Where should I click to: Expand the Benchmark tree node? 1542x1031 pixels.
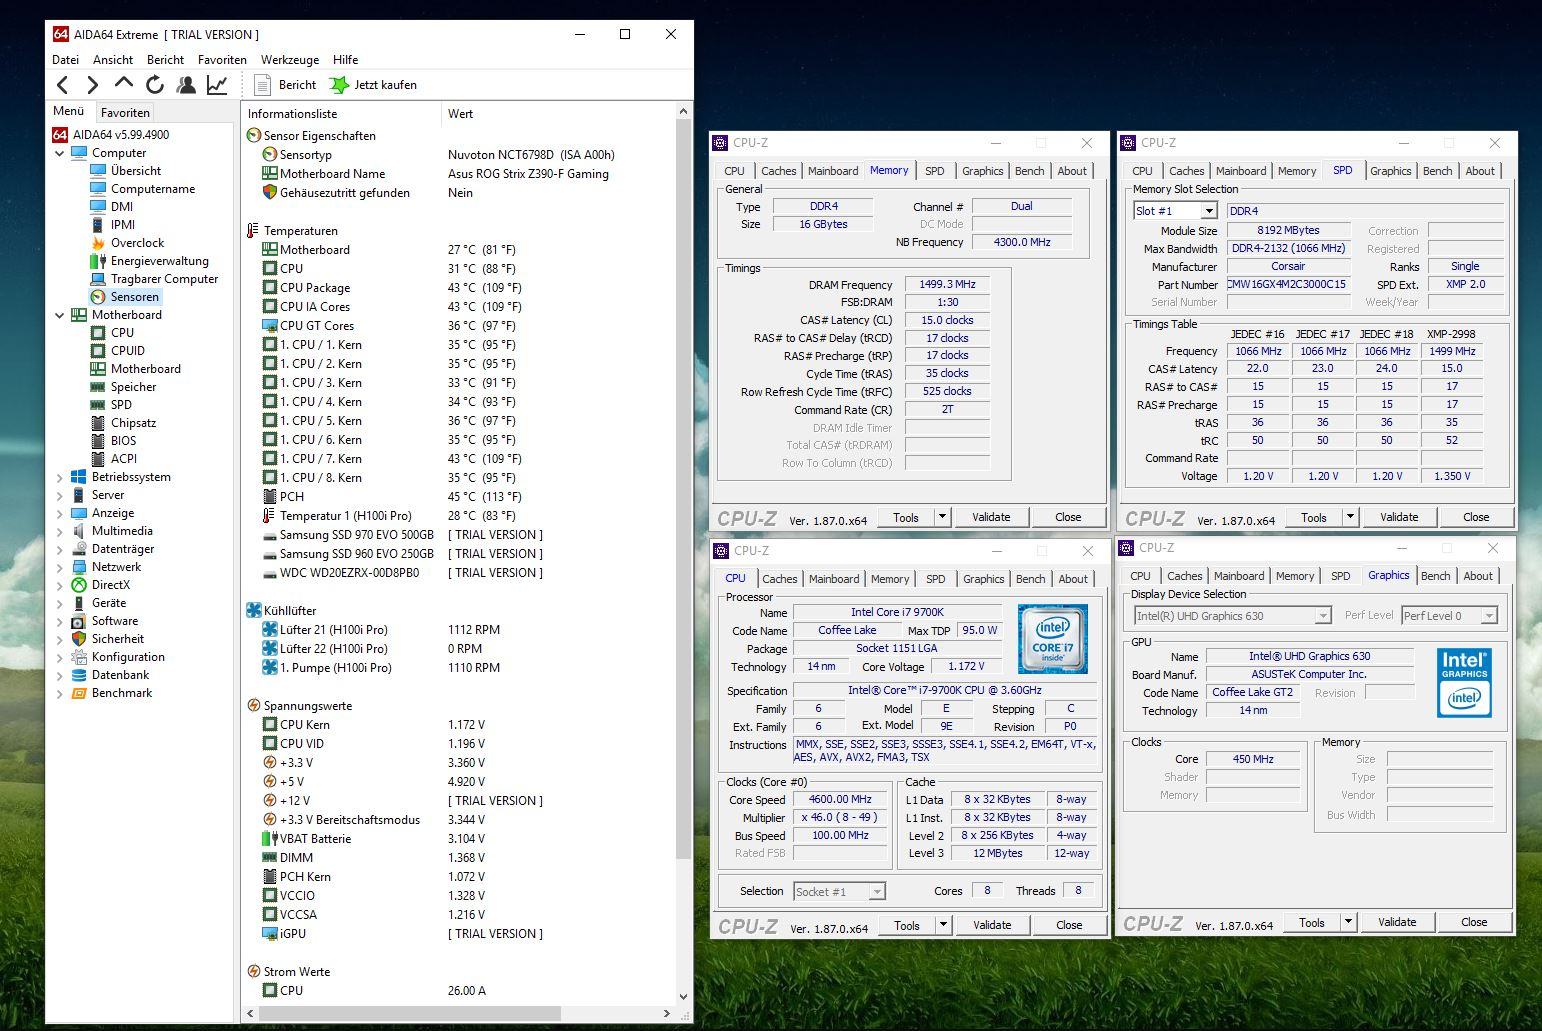60,693
